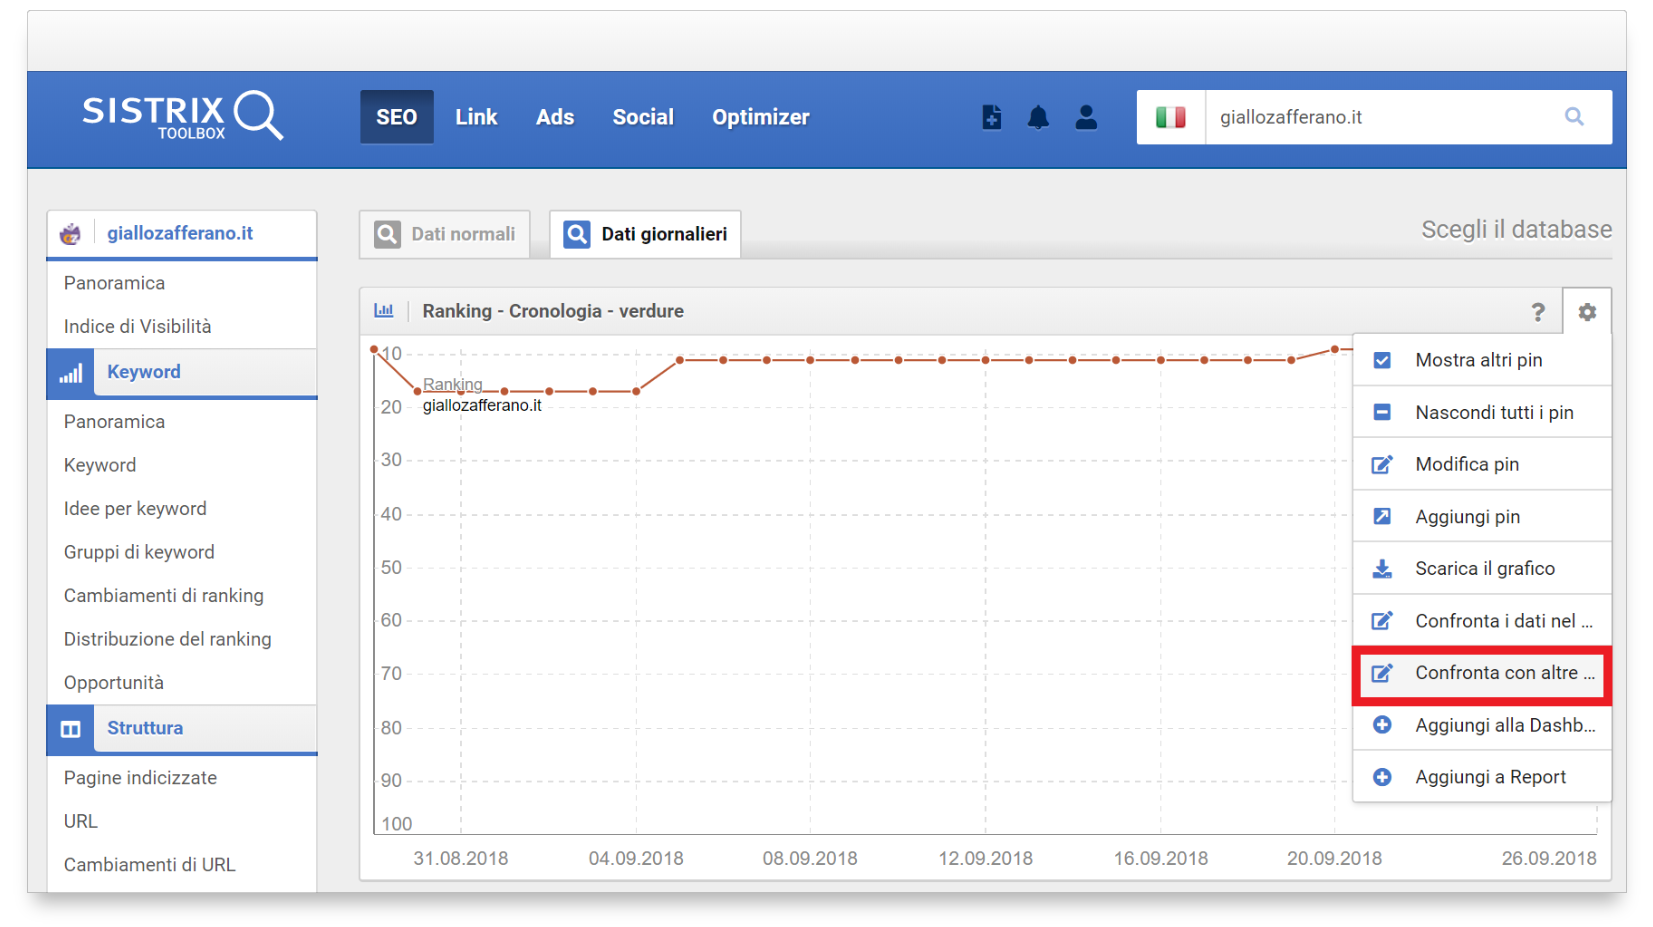Click the Dati normali magnifier icon

pos(387,234)
